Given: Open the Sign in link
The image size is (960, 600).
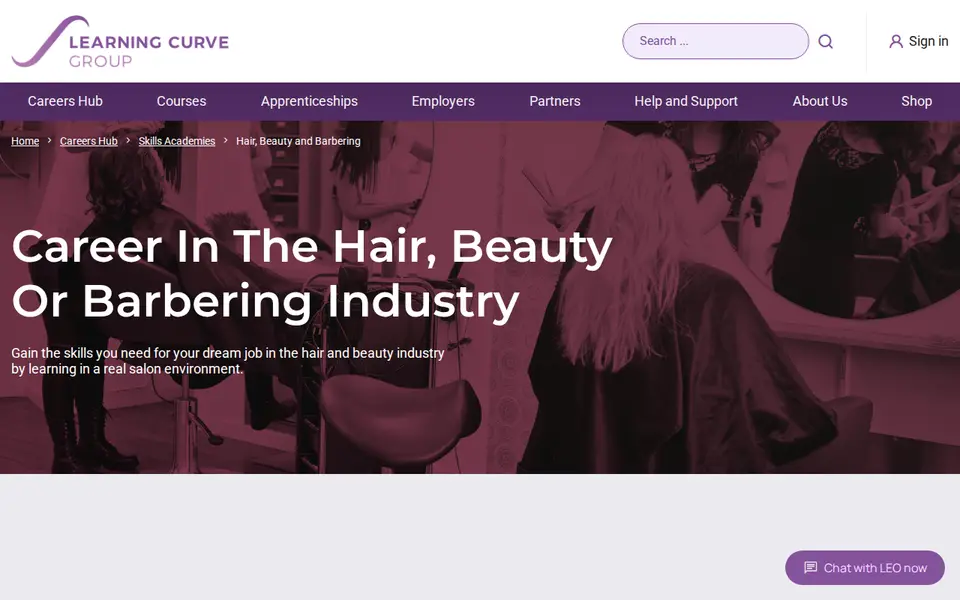Looking at the screenshot, I should [918, 41].
